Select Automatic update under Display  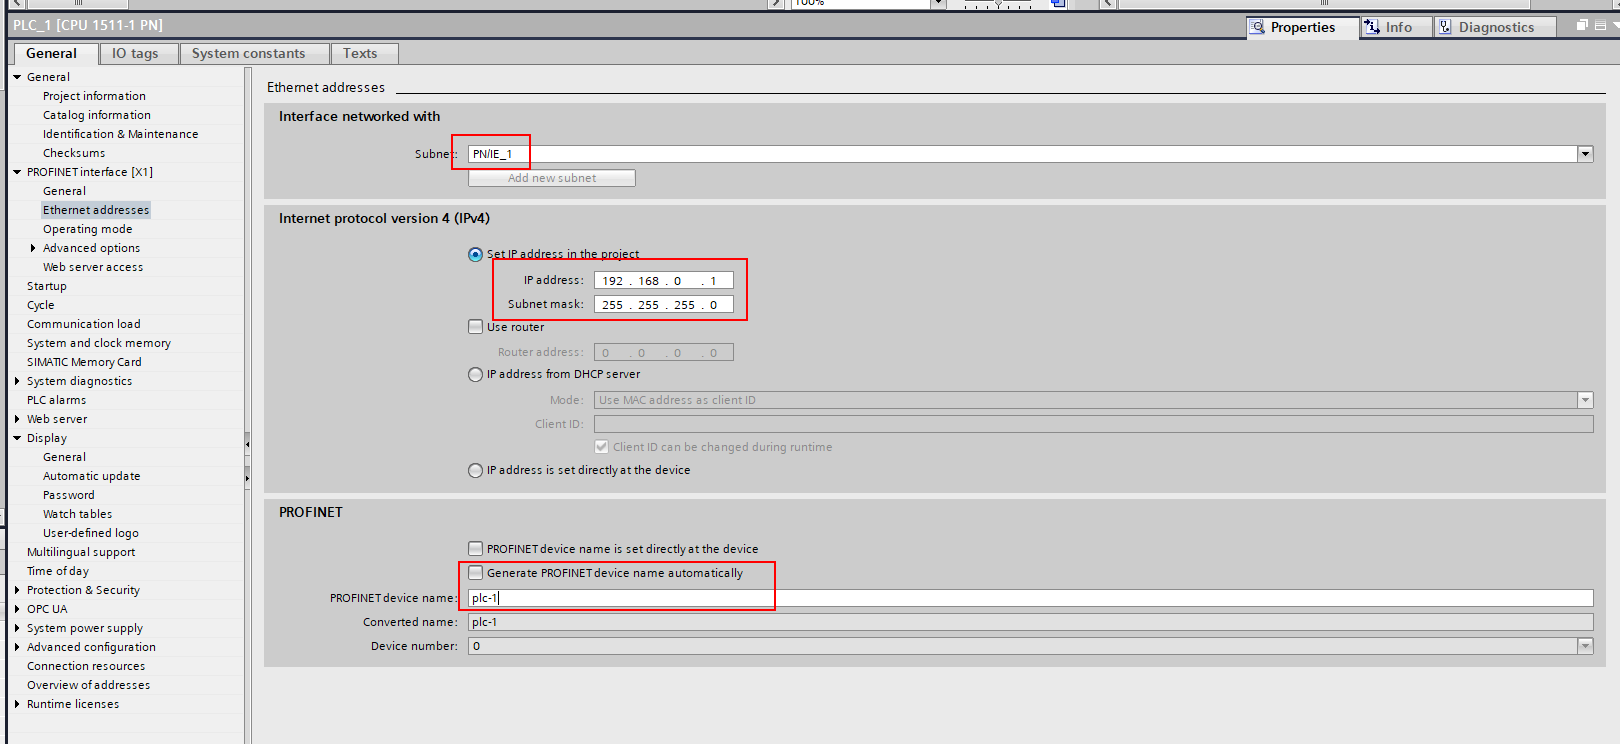(91, 476)
